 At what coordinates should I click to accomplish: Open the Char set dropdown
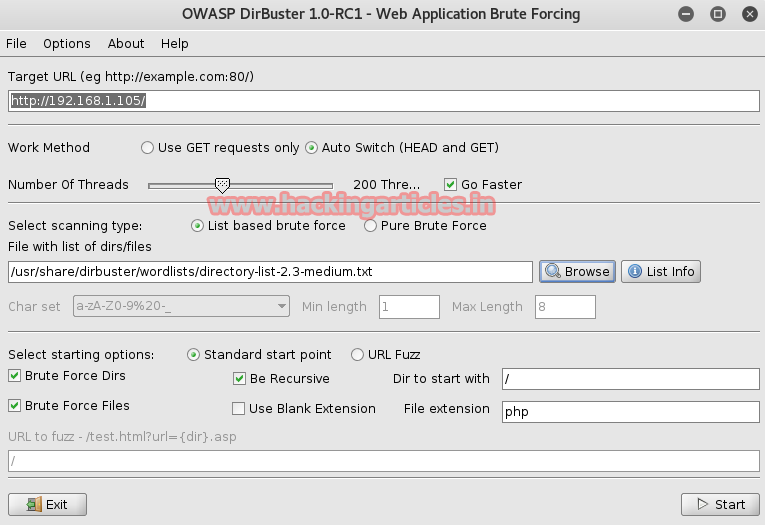181,306
